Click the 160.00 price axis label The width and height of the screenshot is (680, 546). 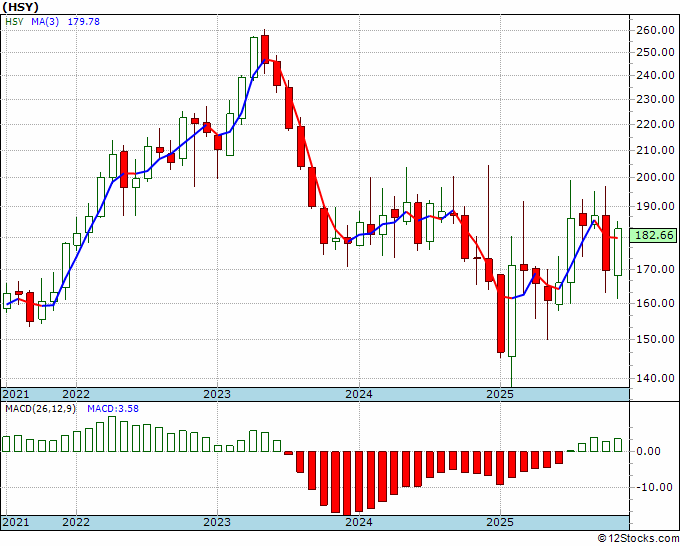tap(655, 303)
